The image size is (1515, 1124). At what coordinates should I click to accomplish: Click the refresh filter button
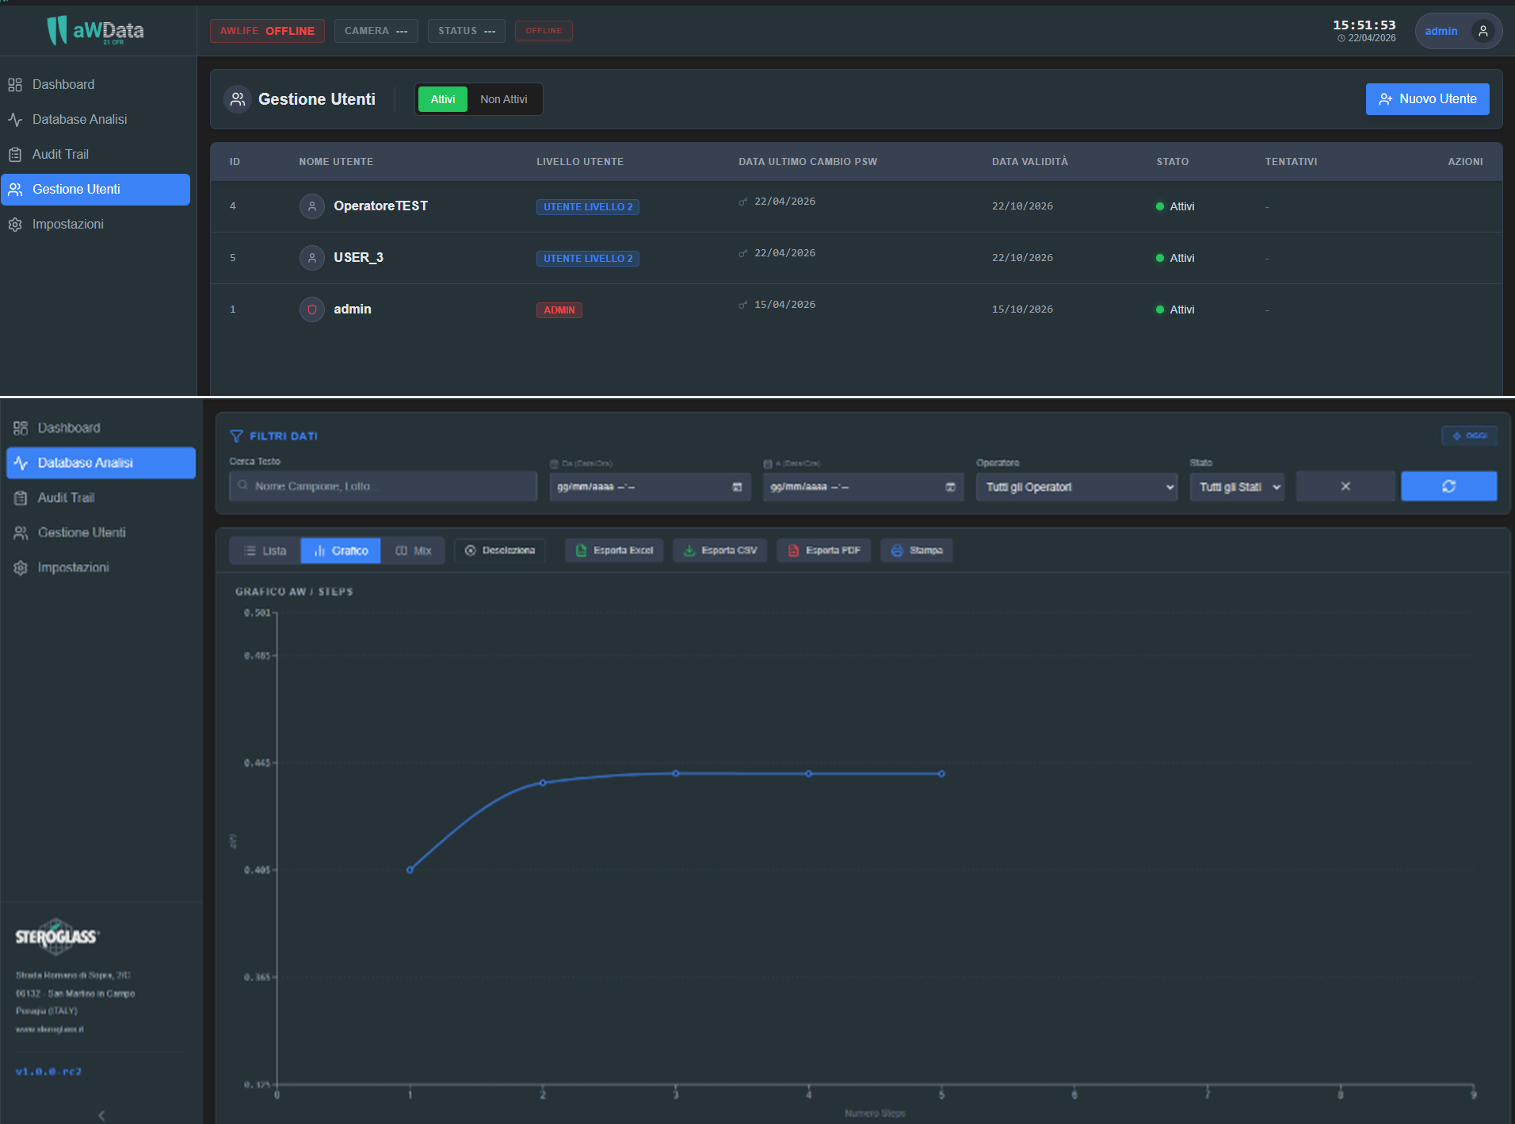[x=1449, y=486]
